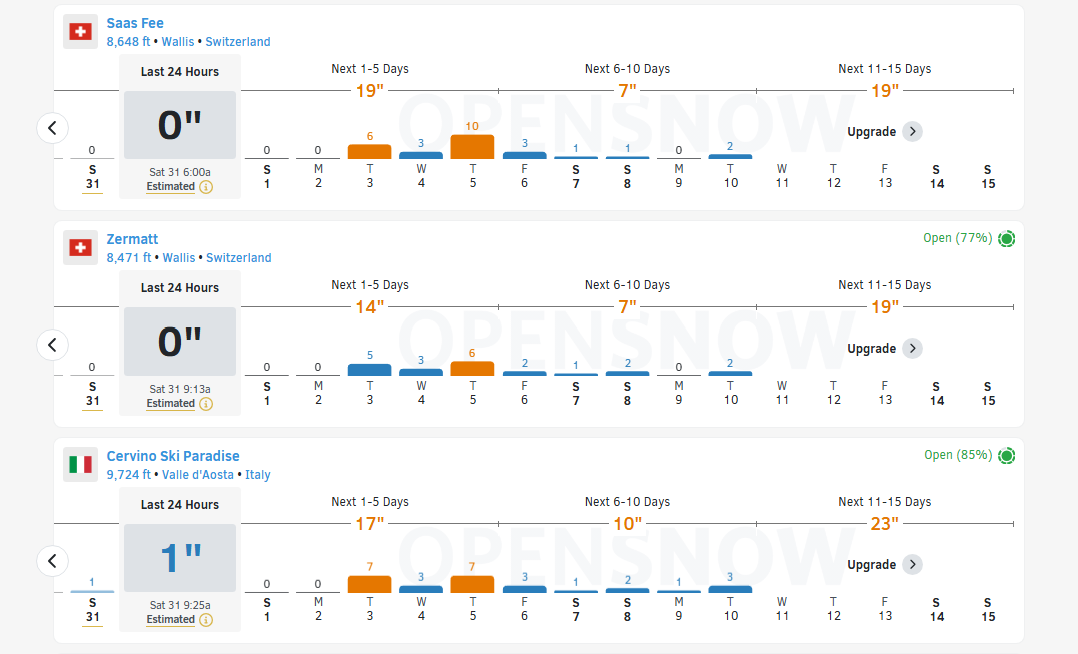This screenshot has height=654, width=1078.
Task: Click the Estimated label under Cervino's snowfall
Action: (x=171, y=620)
